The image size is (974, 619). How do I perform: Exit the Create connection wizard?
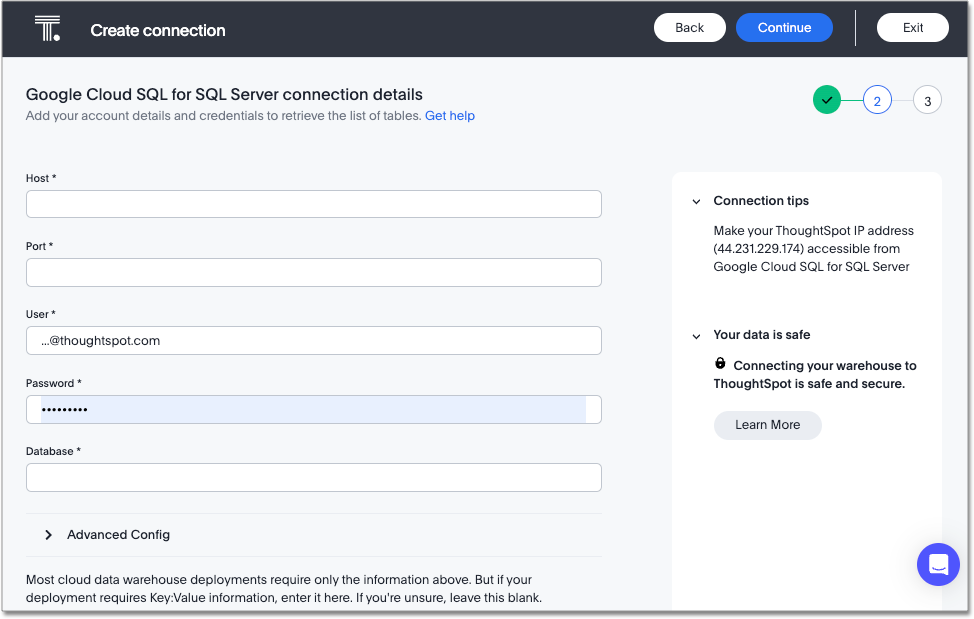pos(912,28)
